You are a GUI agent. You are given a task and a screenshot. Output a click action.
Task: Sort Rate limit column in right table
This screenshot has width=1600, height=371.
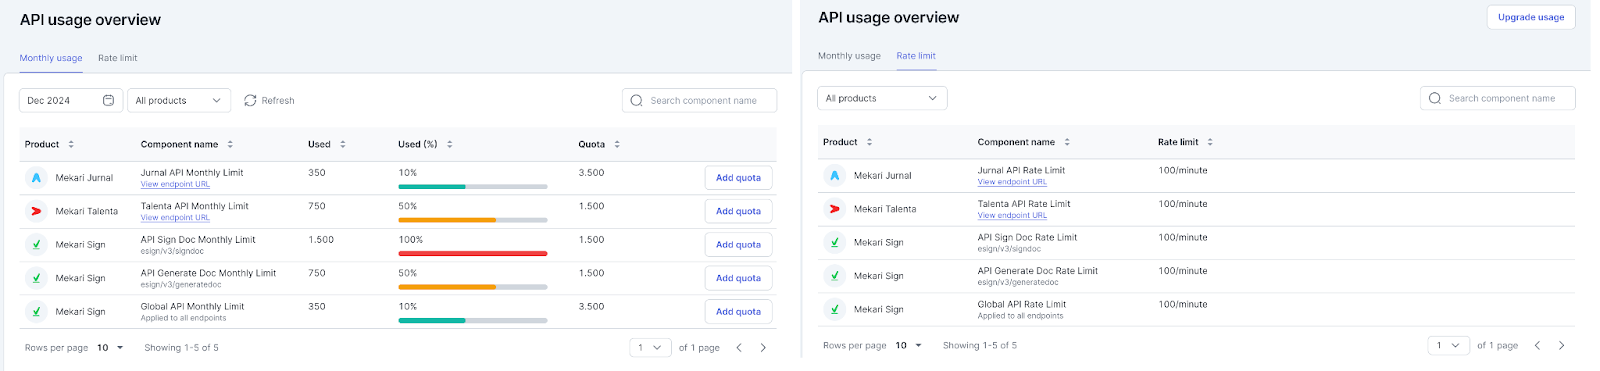pyautogui.click(x=1210, y=142)
